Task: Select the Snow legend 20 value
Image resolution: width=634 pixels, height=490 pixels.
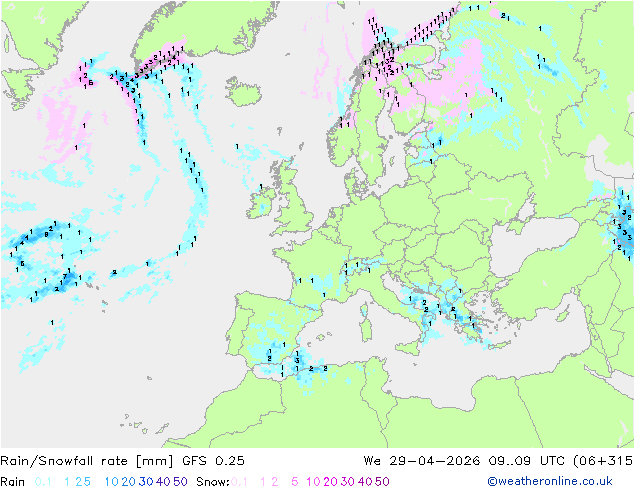Action: click(x=330, y=482)
